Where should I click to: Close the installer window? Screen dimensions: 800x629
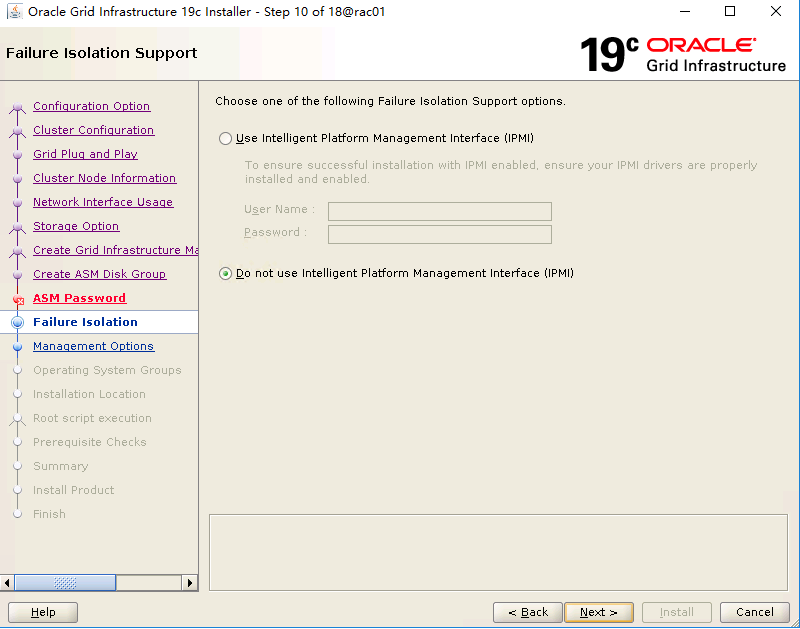click(776, 11)
